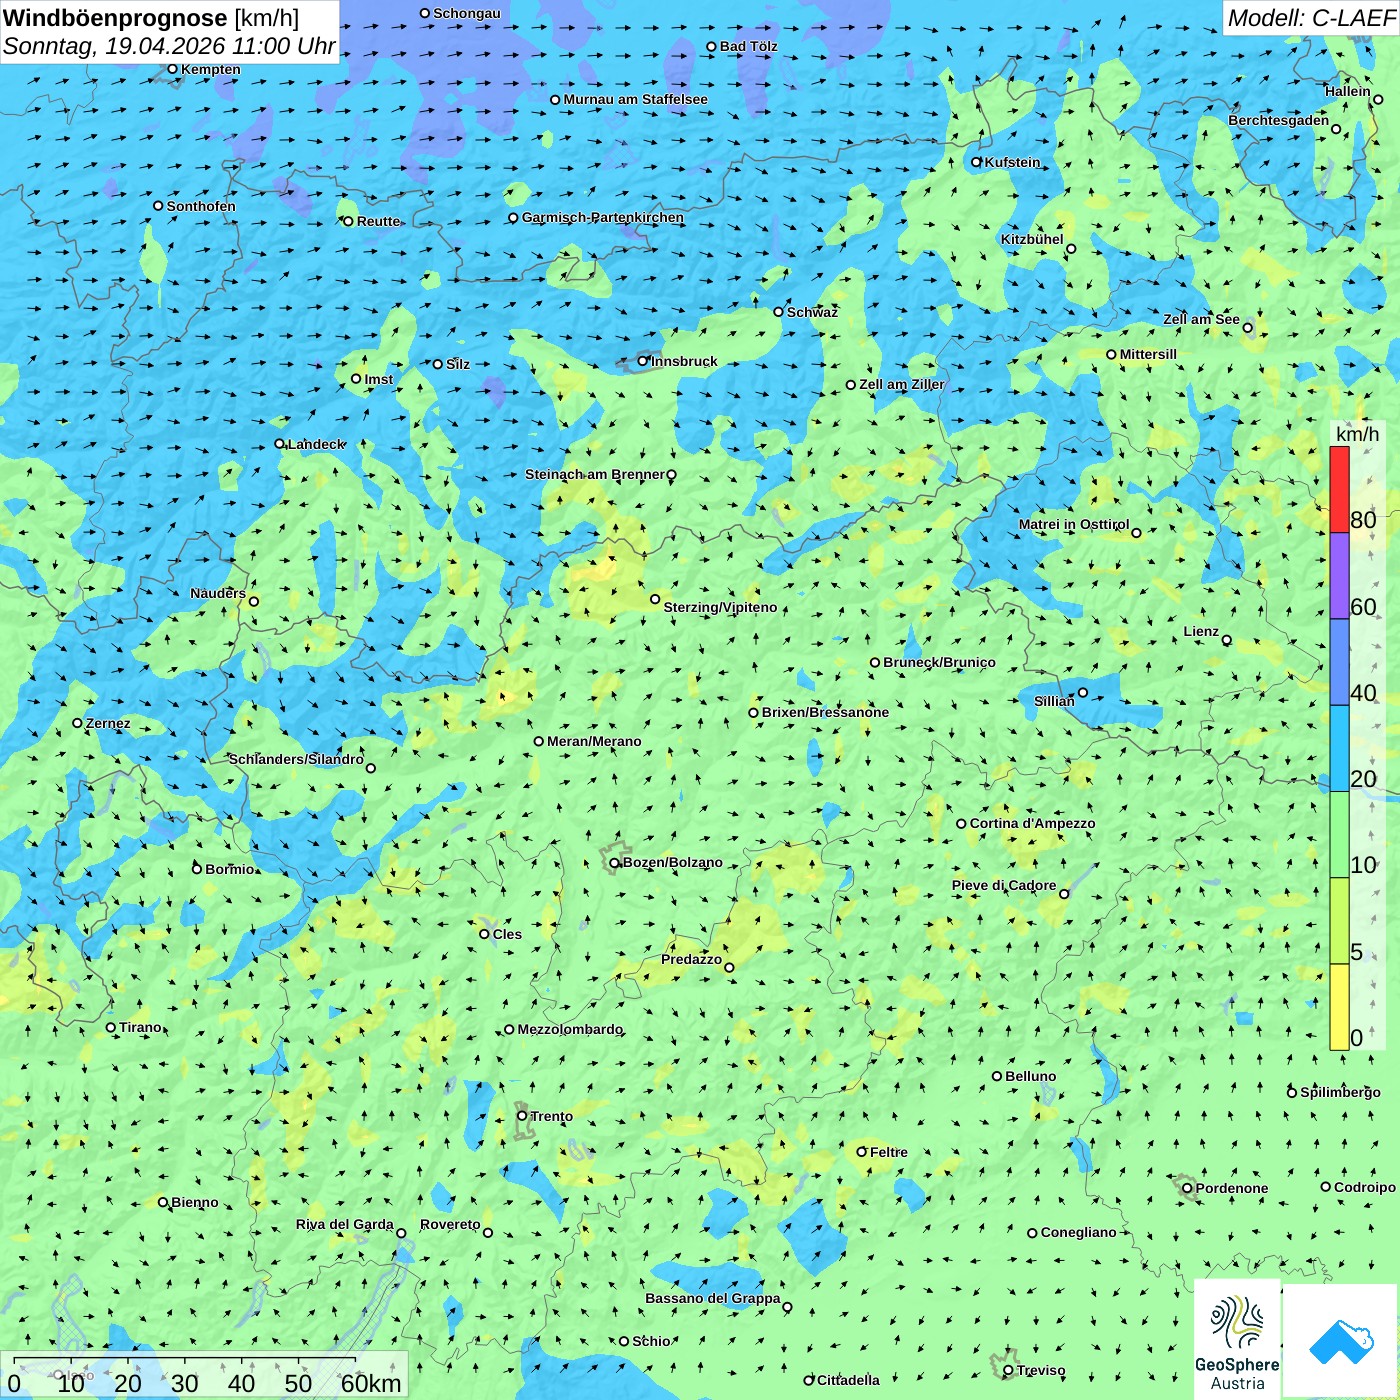
Task: Click the date 'Sonntag, 19.04.2026 11:00 Uhr'
Action: click(x=169, y=46)
